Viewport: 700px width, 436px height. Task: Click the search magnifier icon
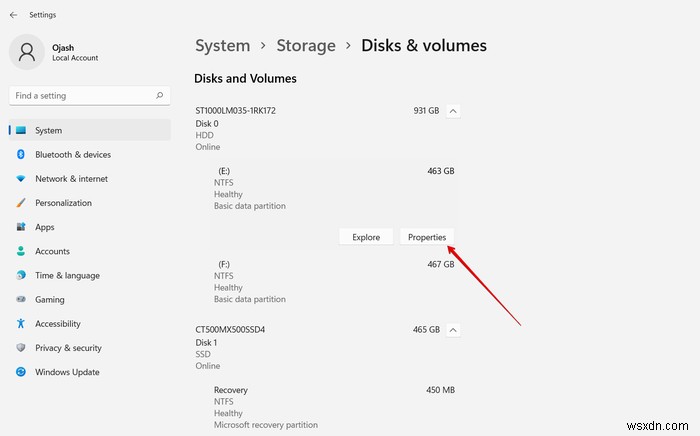160,96
